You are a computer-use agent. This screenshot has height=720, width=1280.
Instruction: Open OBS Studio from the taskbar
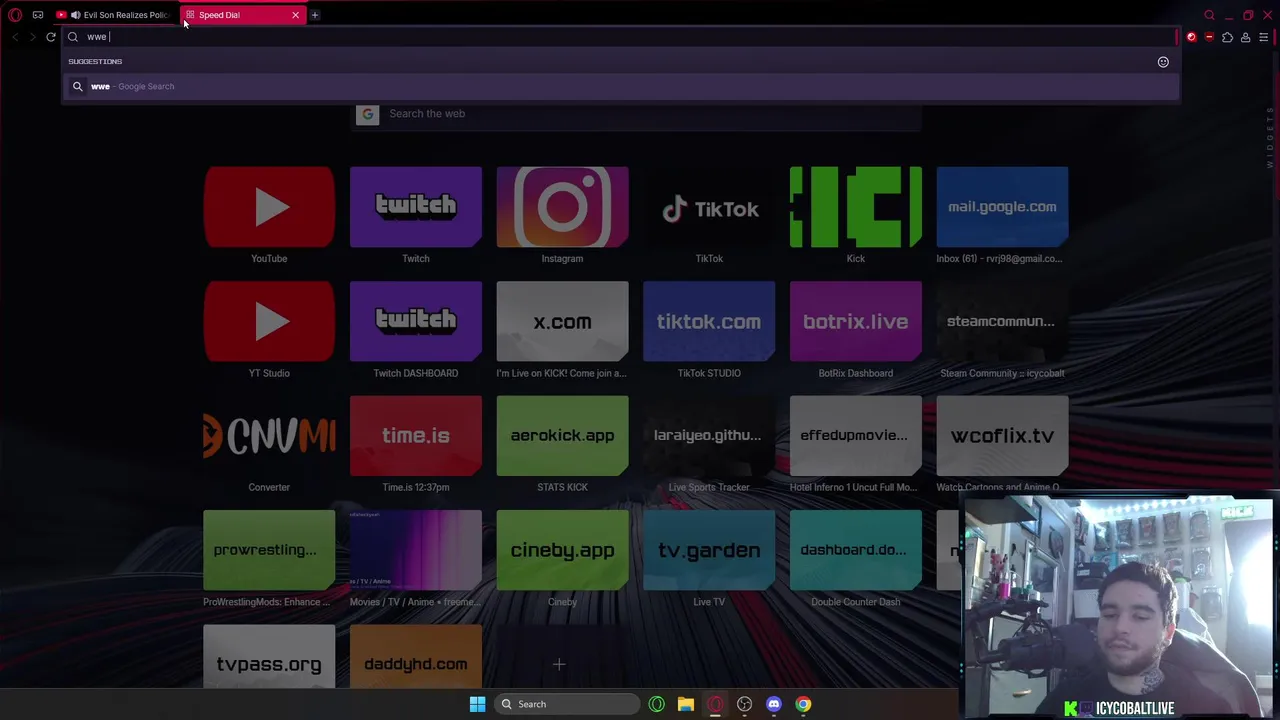(744, 704)
